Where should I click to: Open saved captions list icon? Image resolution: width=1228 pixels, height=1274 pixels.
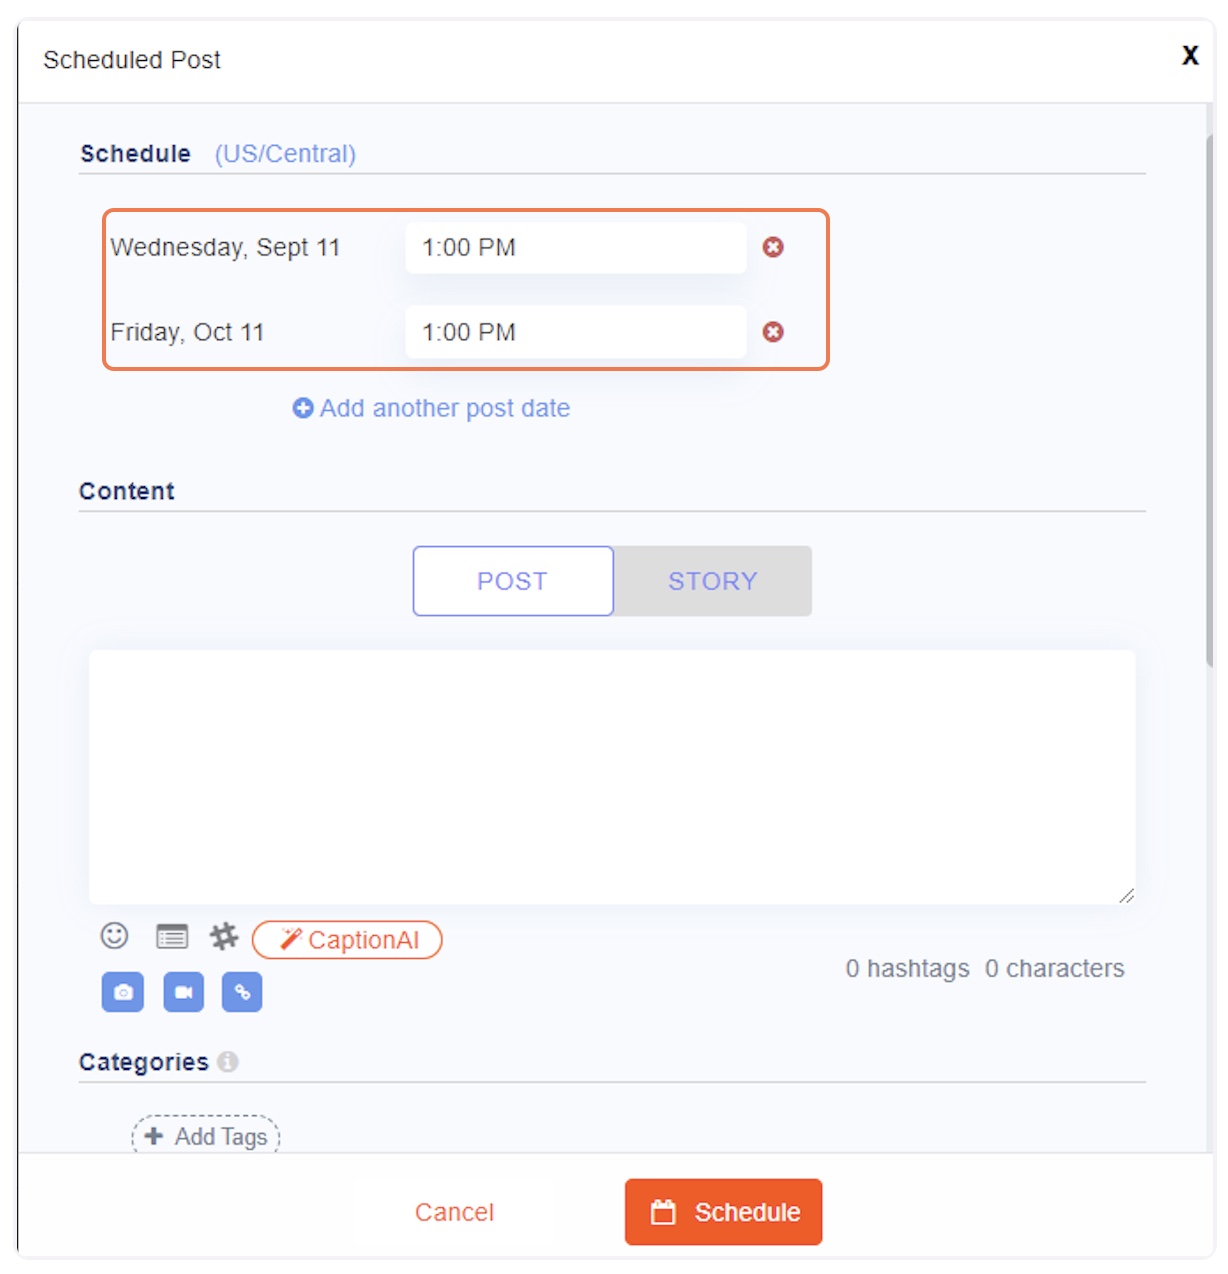pyautogui.click(x=172, y=937)
